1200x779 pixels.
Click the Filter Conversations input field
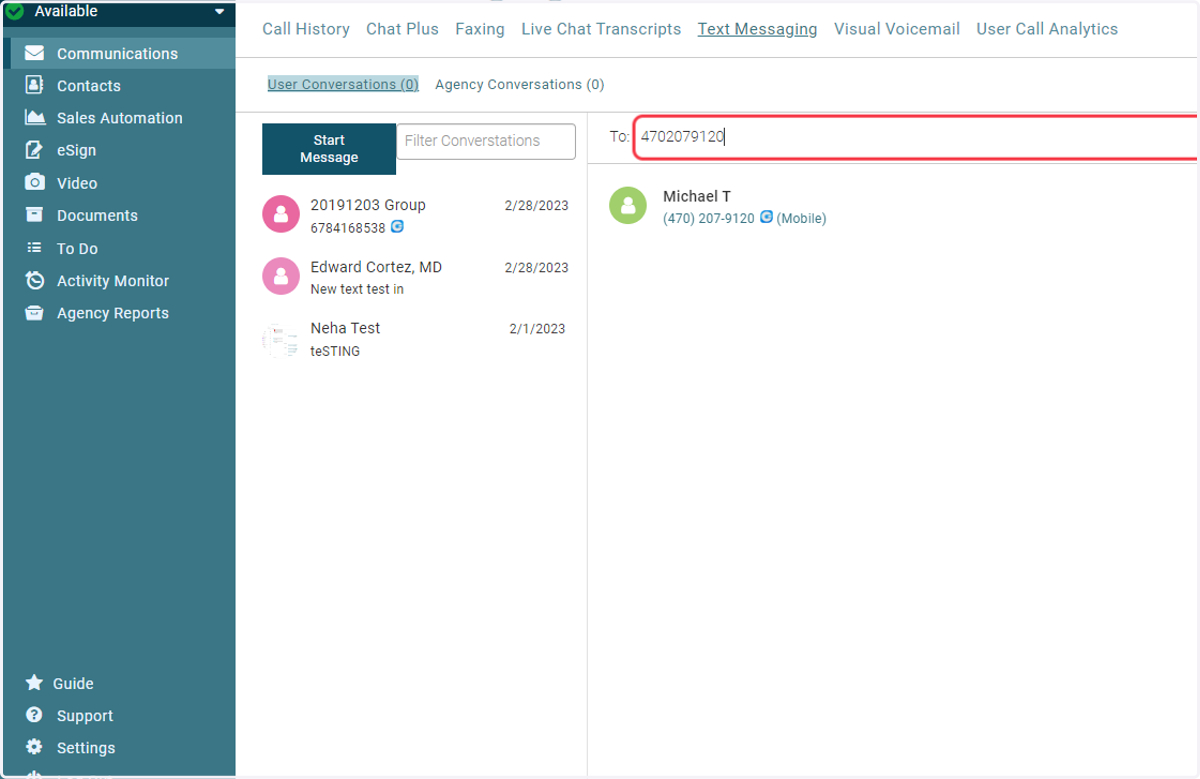[x=486, y=141]
